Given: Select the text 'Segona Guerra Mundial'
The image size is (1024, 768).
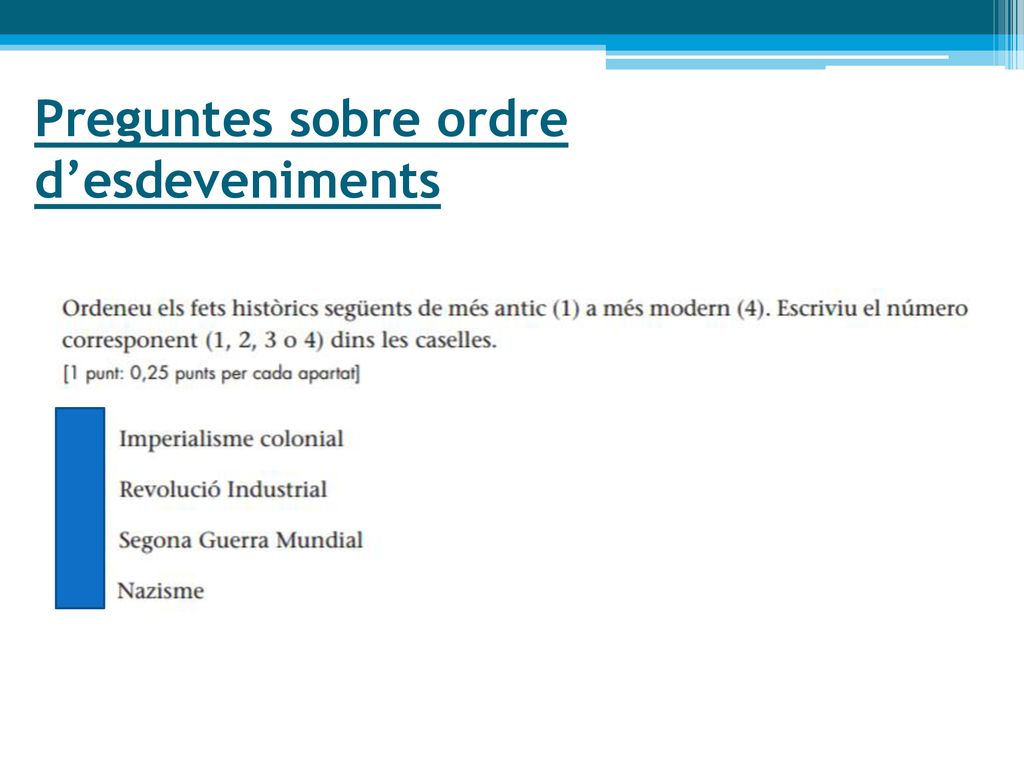Looking at the screenshot, I should tap(240, 541).
